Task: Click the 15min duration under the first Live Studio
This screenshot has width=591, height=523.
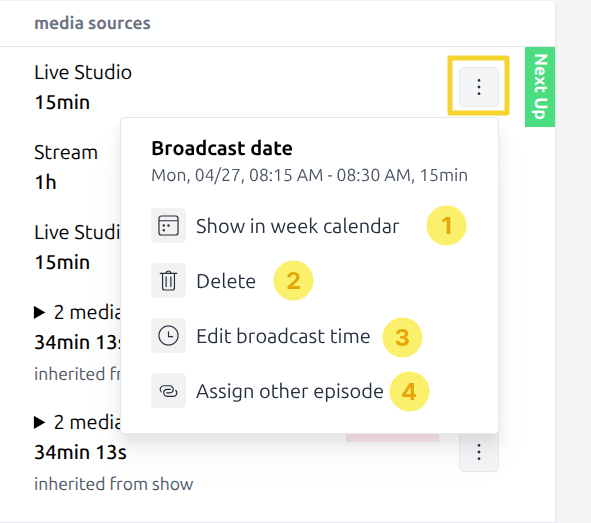Action: [62, 102]
